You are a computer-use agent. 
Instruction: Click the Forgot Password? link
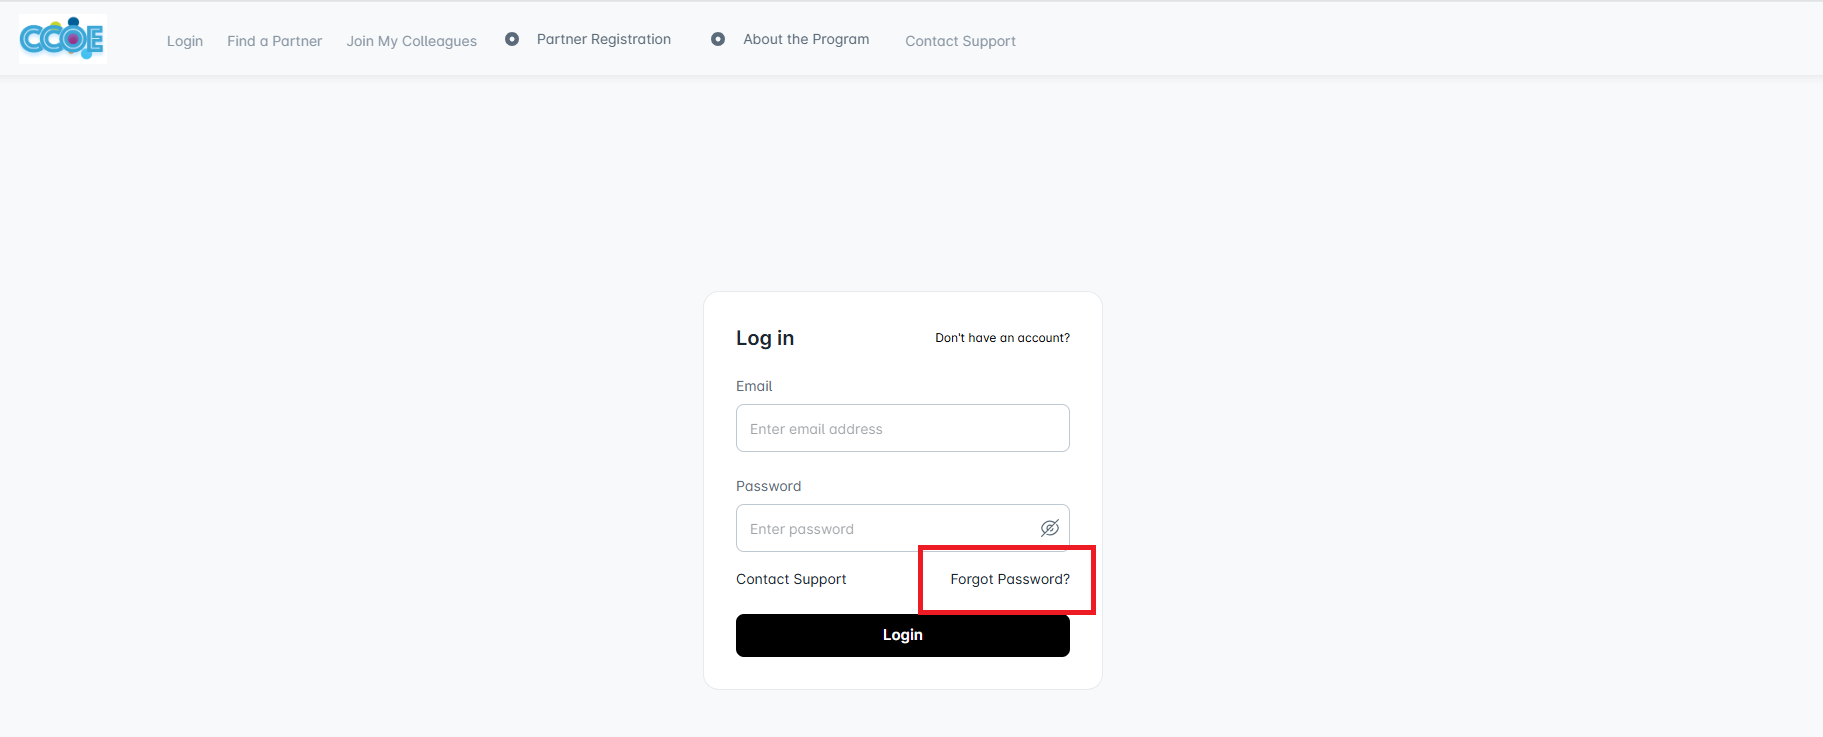click(1010, 579)
